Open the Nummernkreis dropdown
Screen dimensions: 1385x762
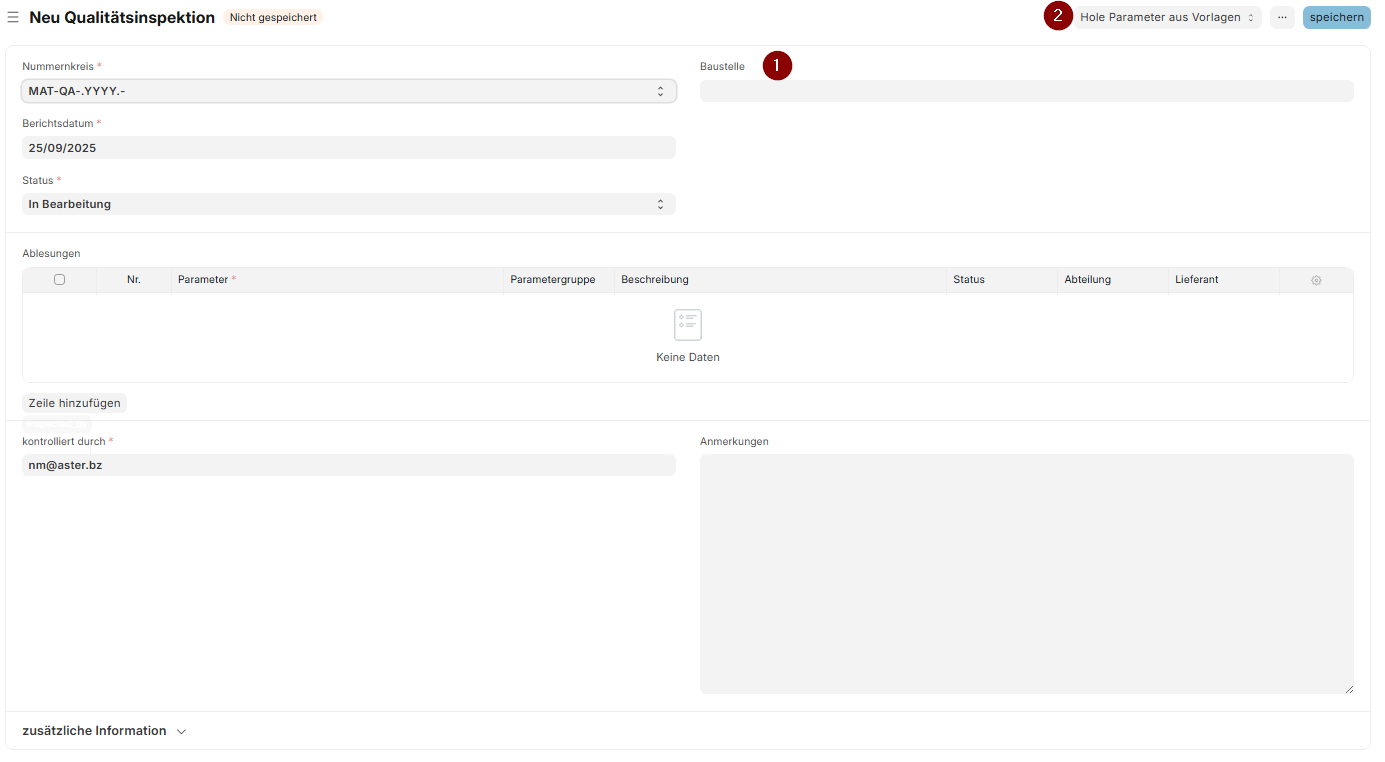[348, 91]
